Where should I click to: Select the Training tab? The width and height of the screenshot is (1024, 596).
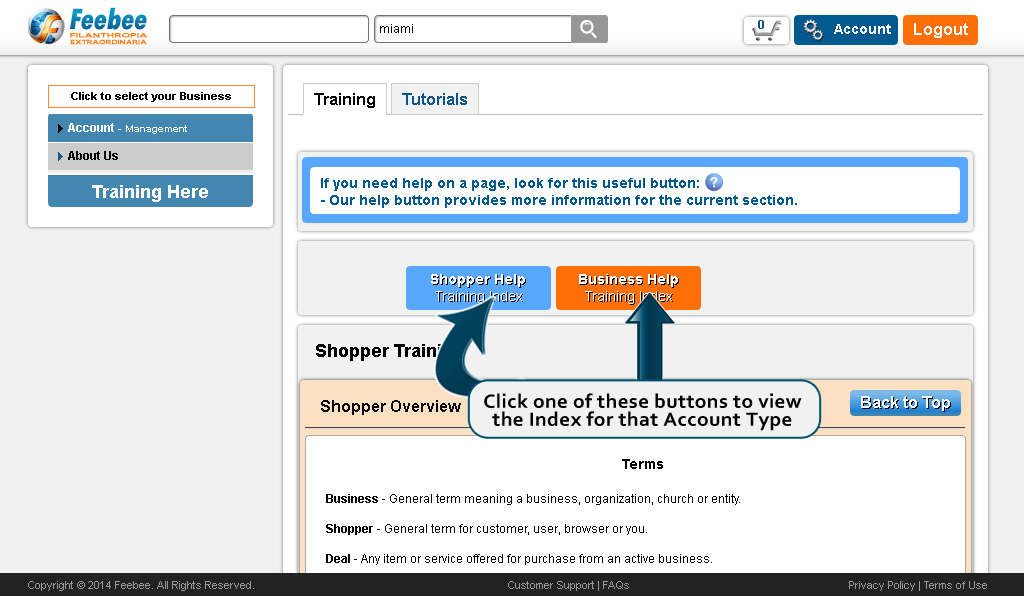pos(344,99)
